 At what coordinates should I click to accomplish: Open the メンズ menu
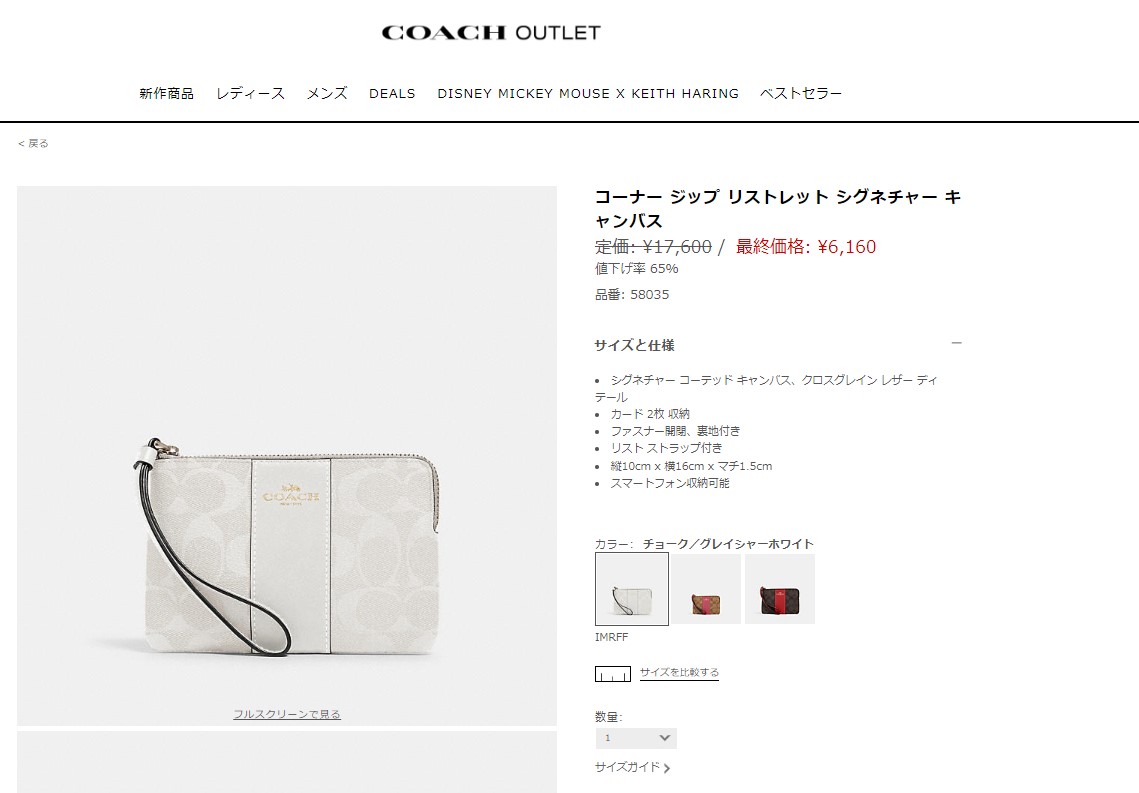(327, 94)
